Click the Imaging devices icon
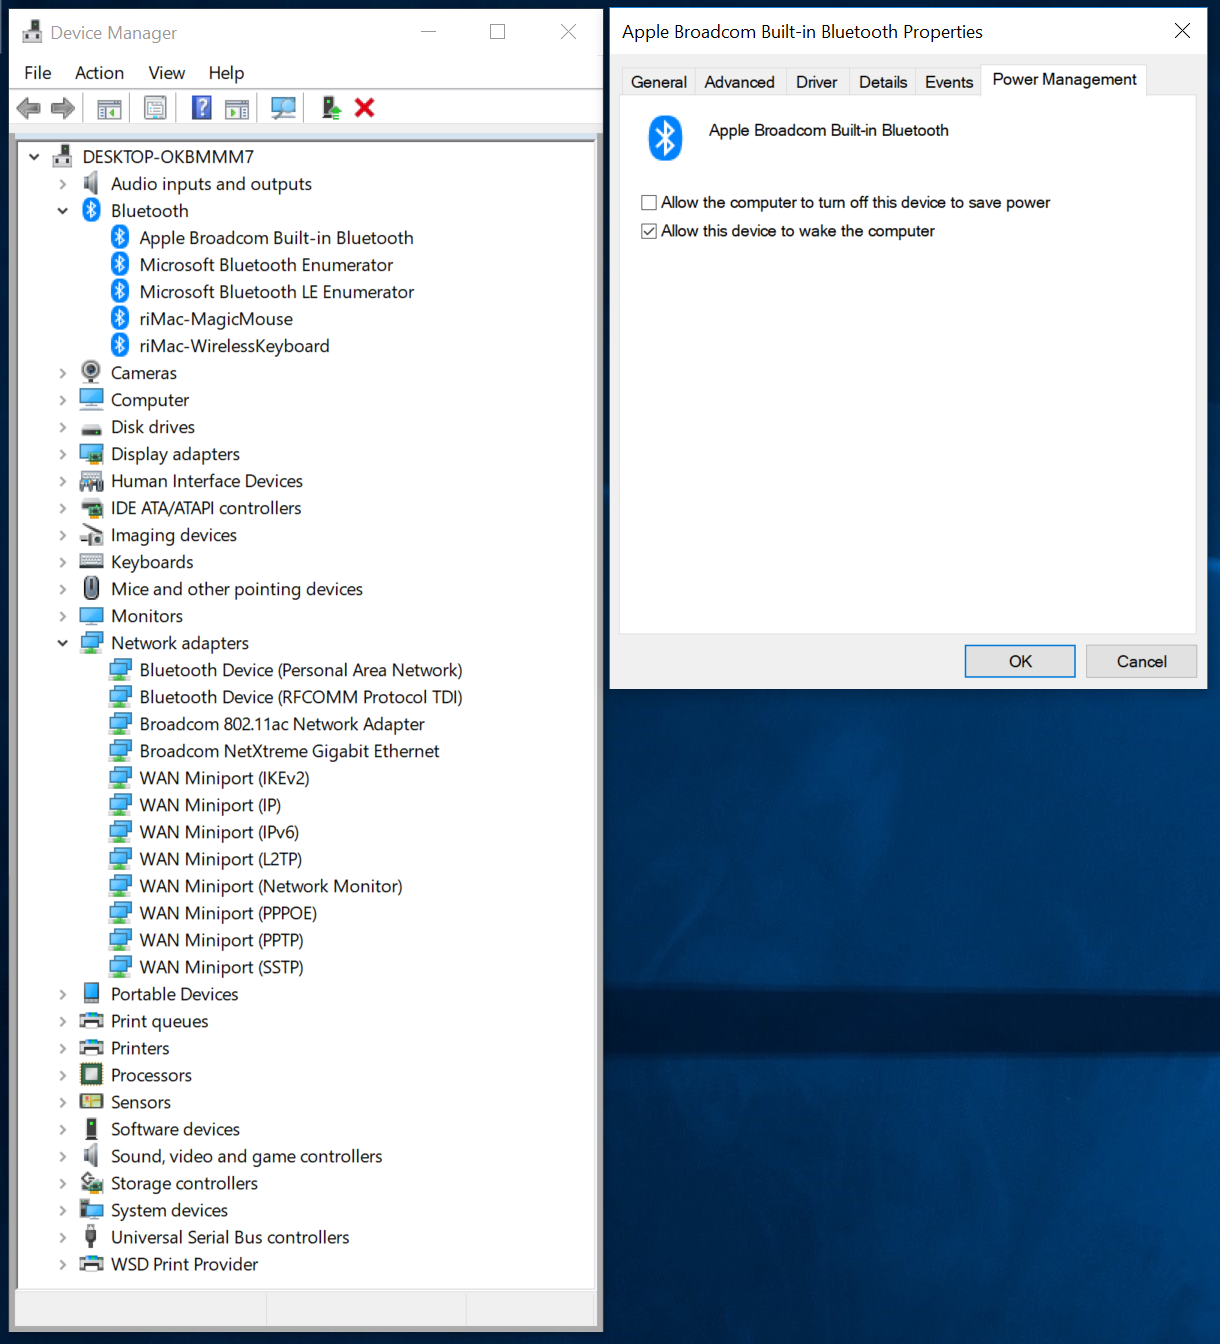Viewport: 1220px width, 1344px height. click(91, 534)
